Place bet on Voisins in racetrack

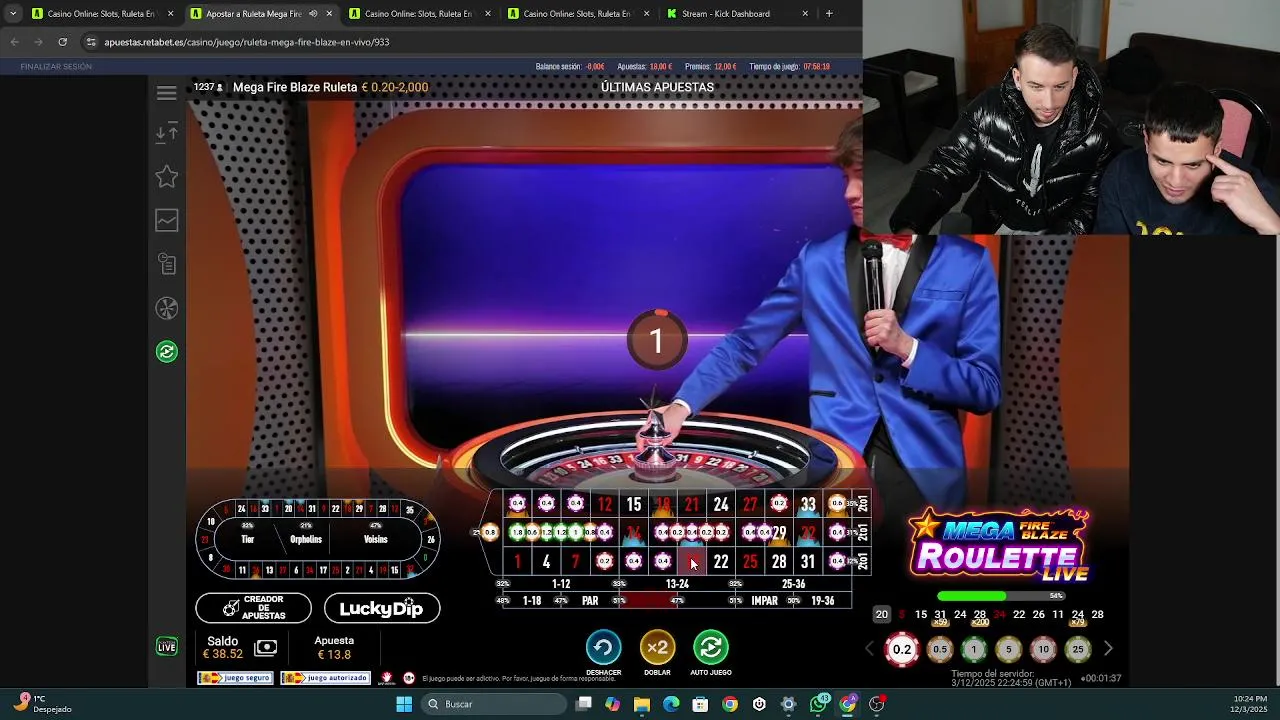(x=376, y=539)
